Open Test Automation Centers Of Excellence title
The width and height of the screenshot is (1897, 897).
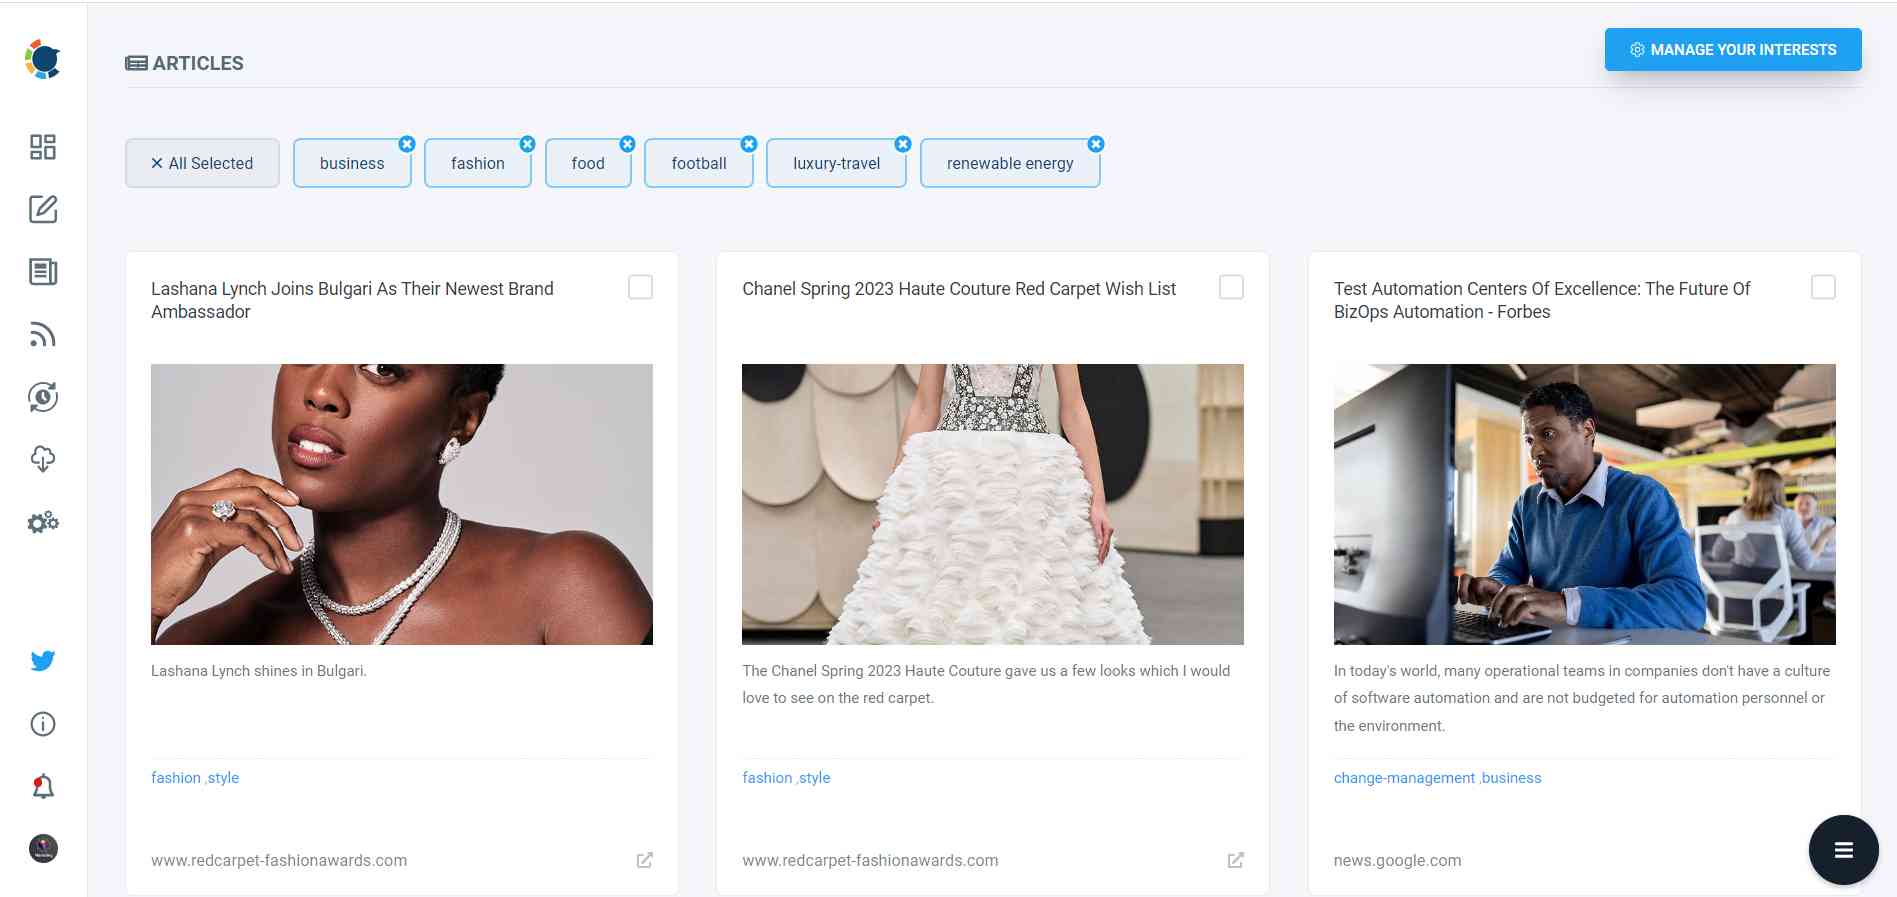coord(1542,300)
